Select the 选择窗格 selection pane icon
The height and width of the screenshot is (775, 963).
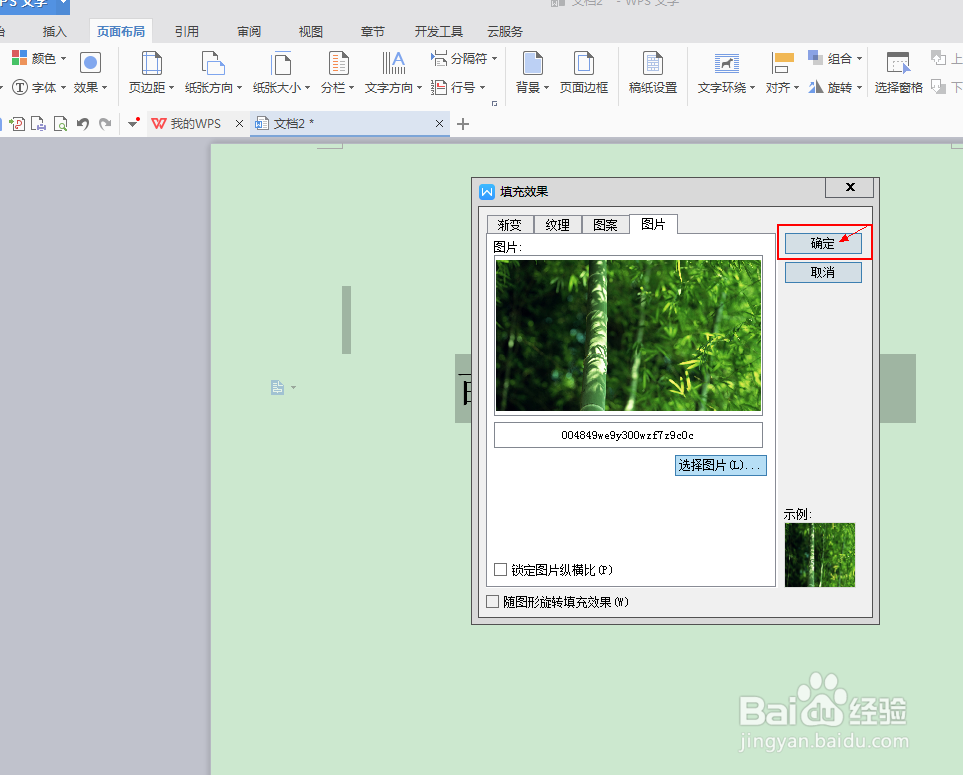click(897, 72)
